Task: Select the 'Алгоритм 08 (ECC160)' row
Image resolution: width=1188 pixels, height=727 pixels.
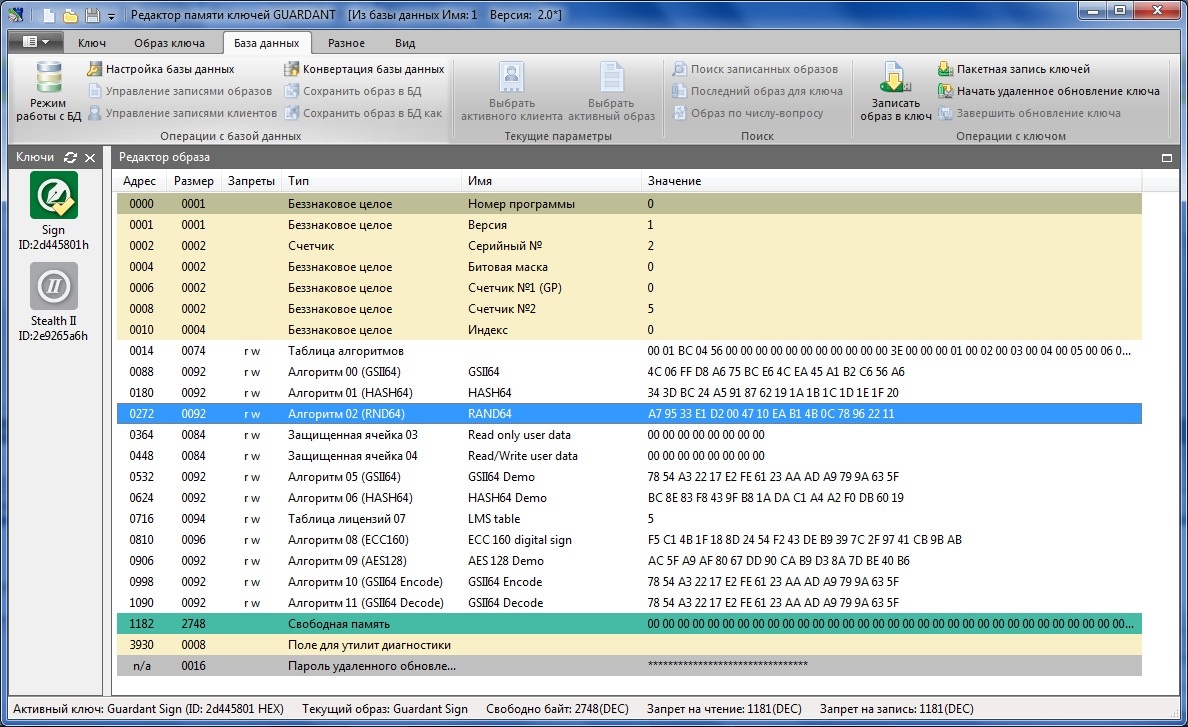Action: (x=348, y=540)
